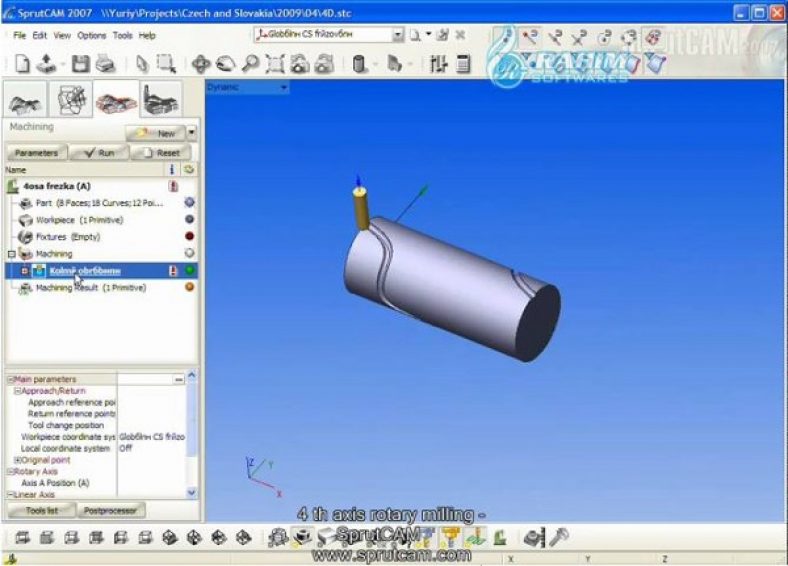
Task: Click the Reset button
Action: pos(161,153)
